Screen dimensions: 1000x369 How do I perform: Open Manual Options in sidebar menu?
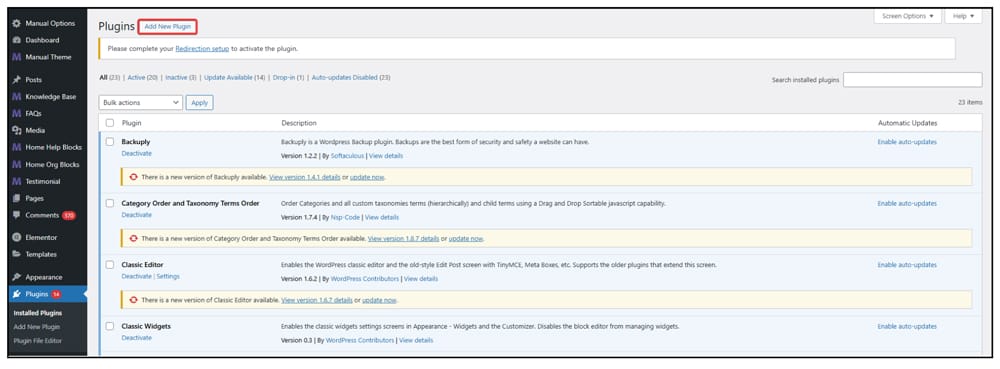click(50, 23)
